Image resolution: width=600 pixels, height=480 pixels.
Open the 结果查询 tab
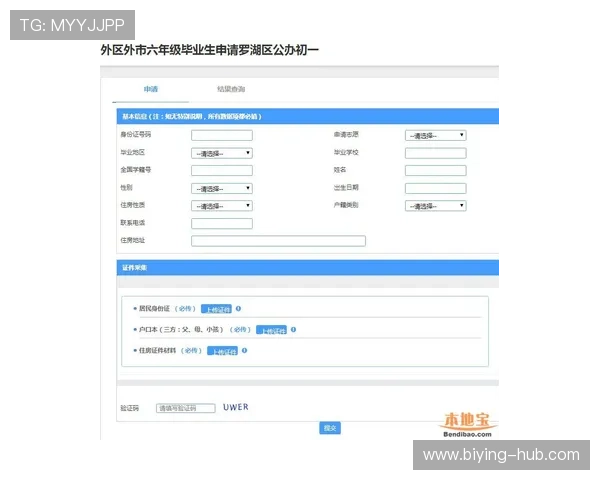pyautogui.click(x=231, y=89)
